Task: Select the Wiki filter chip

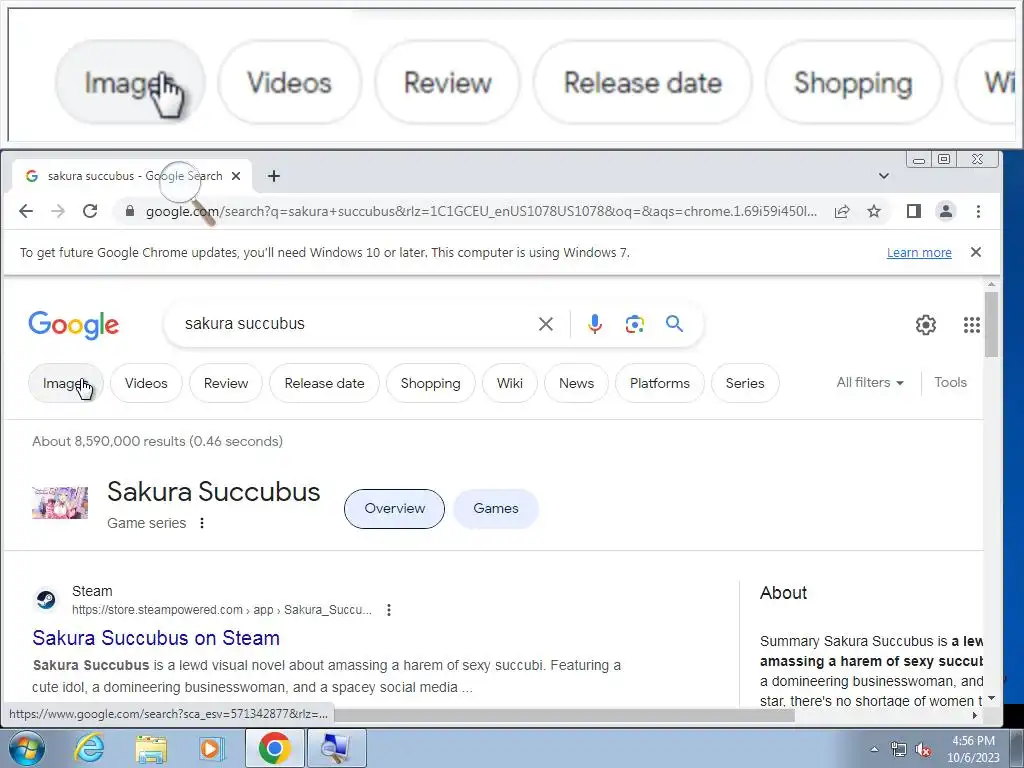Action: (509, 383)
